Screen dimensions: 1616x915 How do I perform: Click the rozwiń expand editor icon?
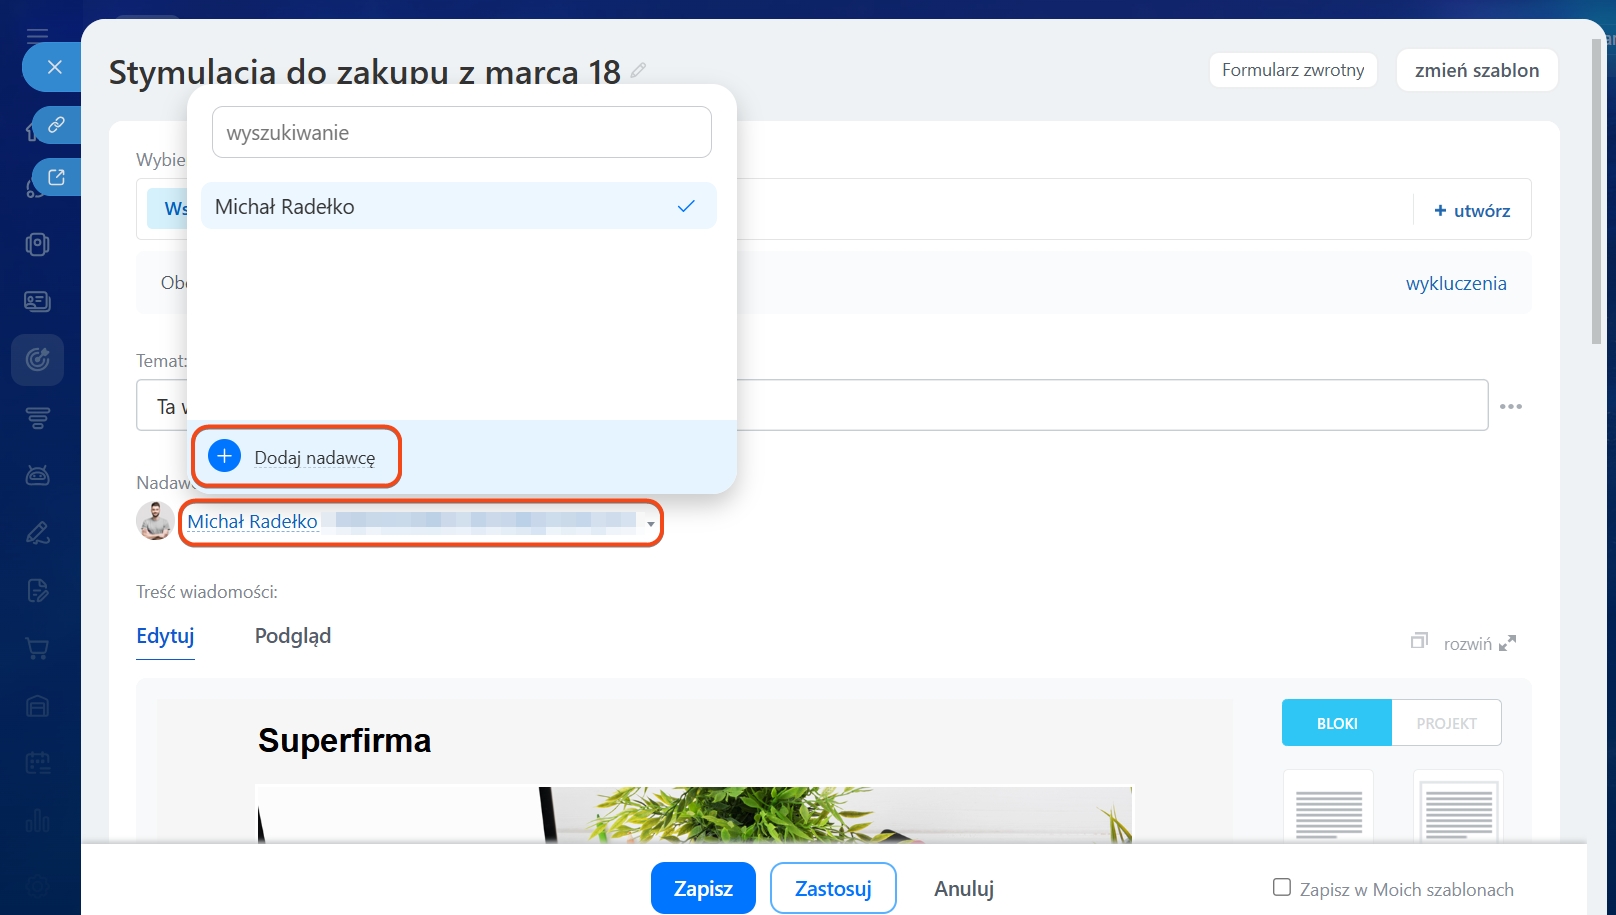pos(1507,643)
